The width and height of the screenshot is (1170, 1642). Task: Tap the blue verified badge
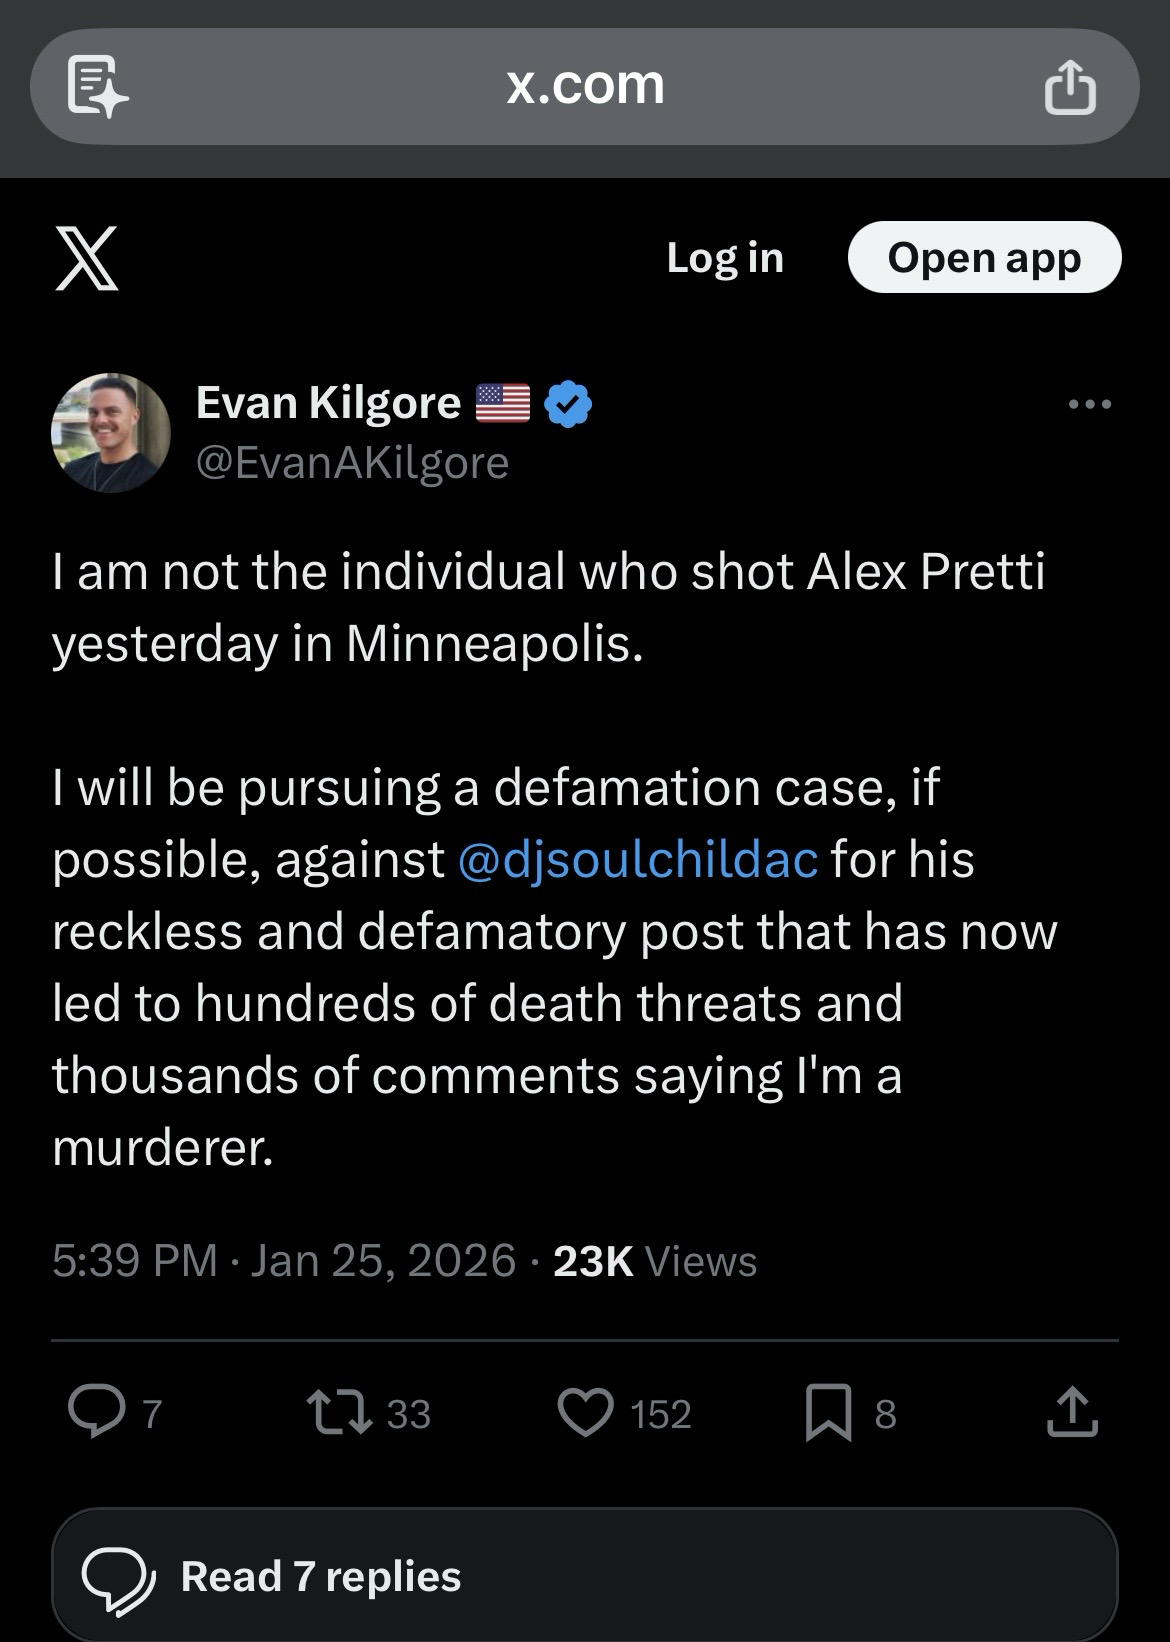tap(568, 404)
